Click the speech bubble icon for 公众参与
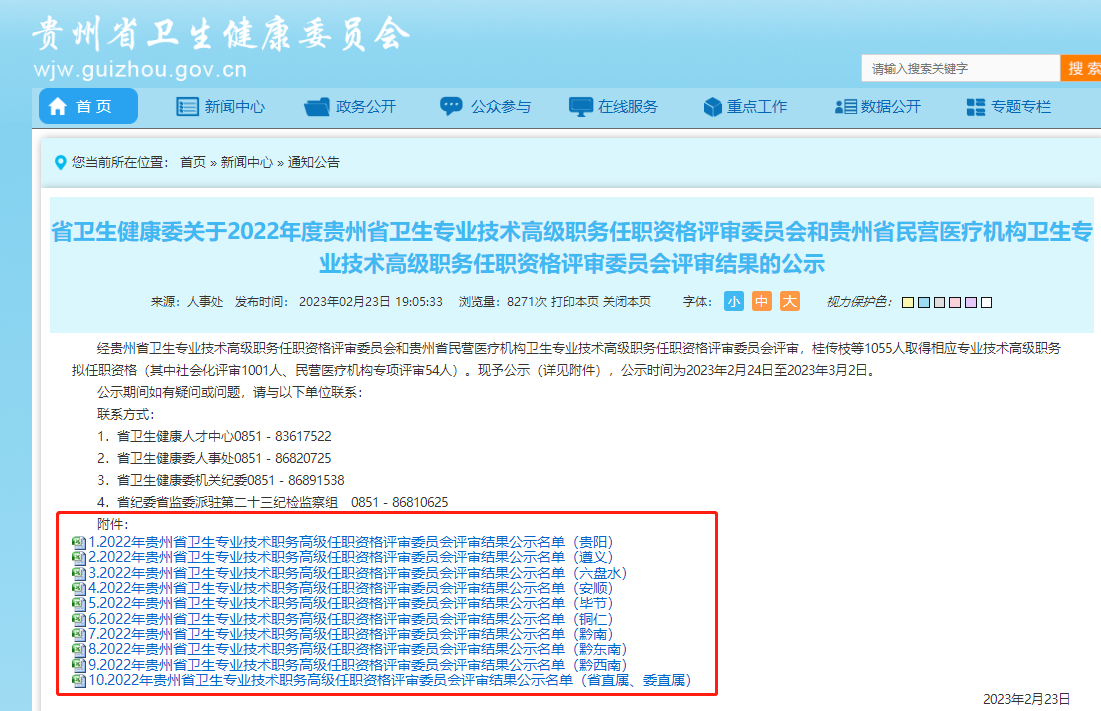This screenshot has width=1101, height=711. tap(451, 106)
